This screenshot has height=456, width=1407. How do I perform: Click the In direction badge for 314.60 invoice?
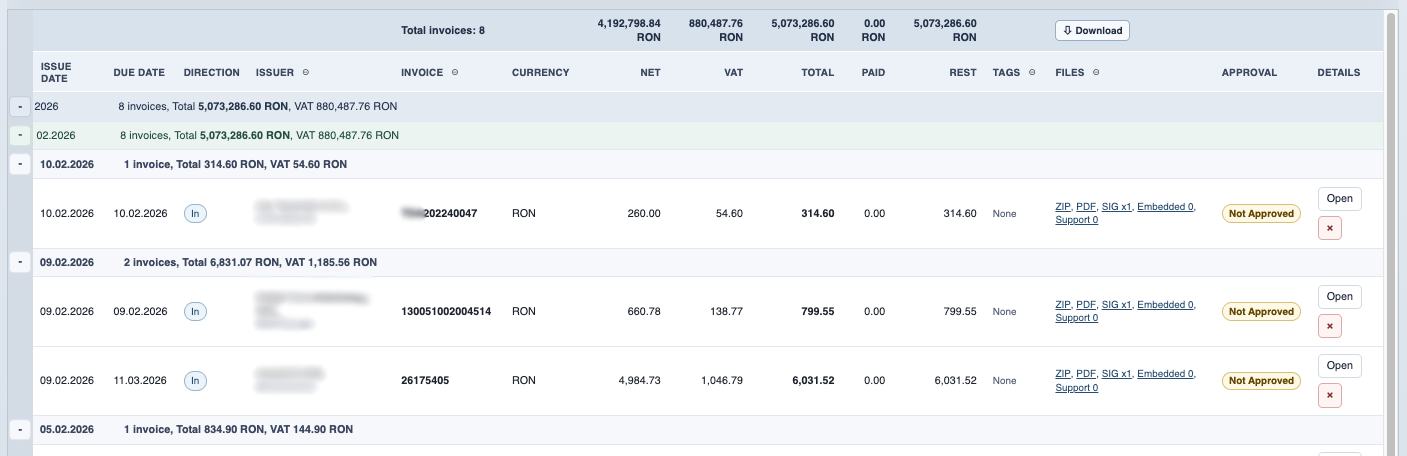pyautogui.click(x=195, y=213)
